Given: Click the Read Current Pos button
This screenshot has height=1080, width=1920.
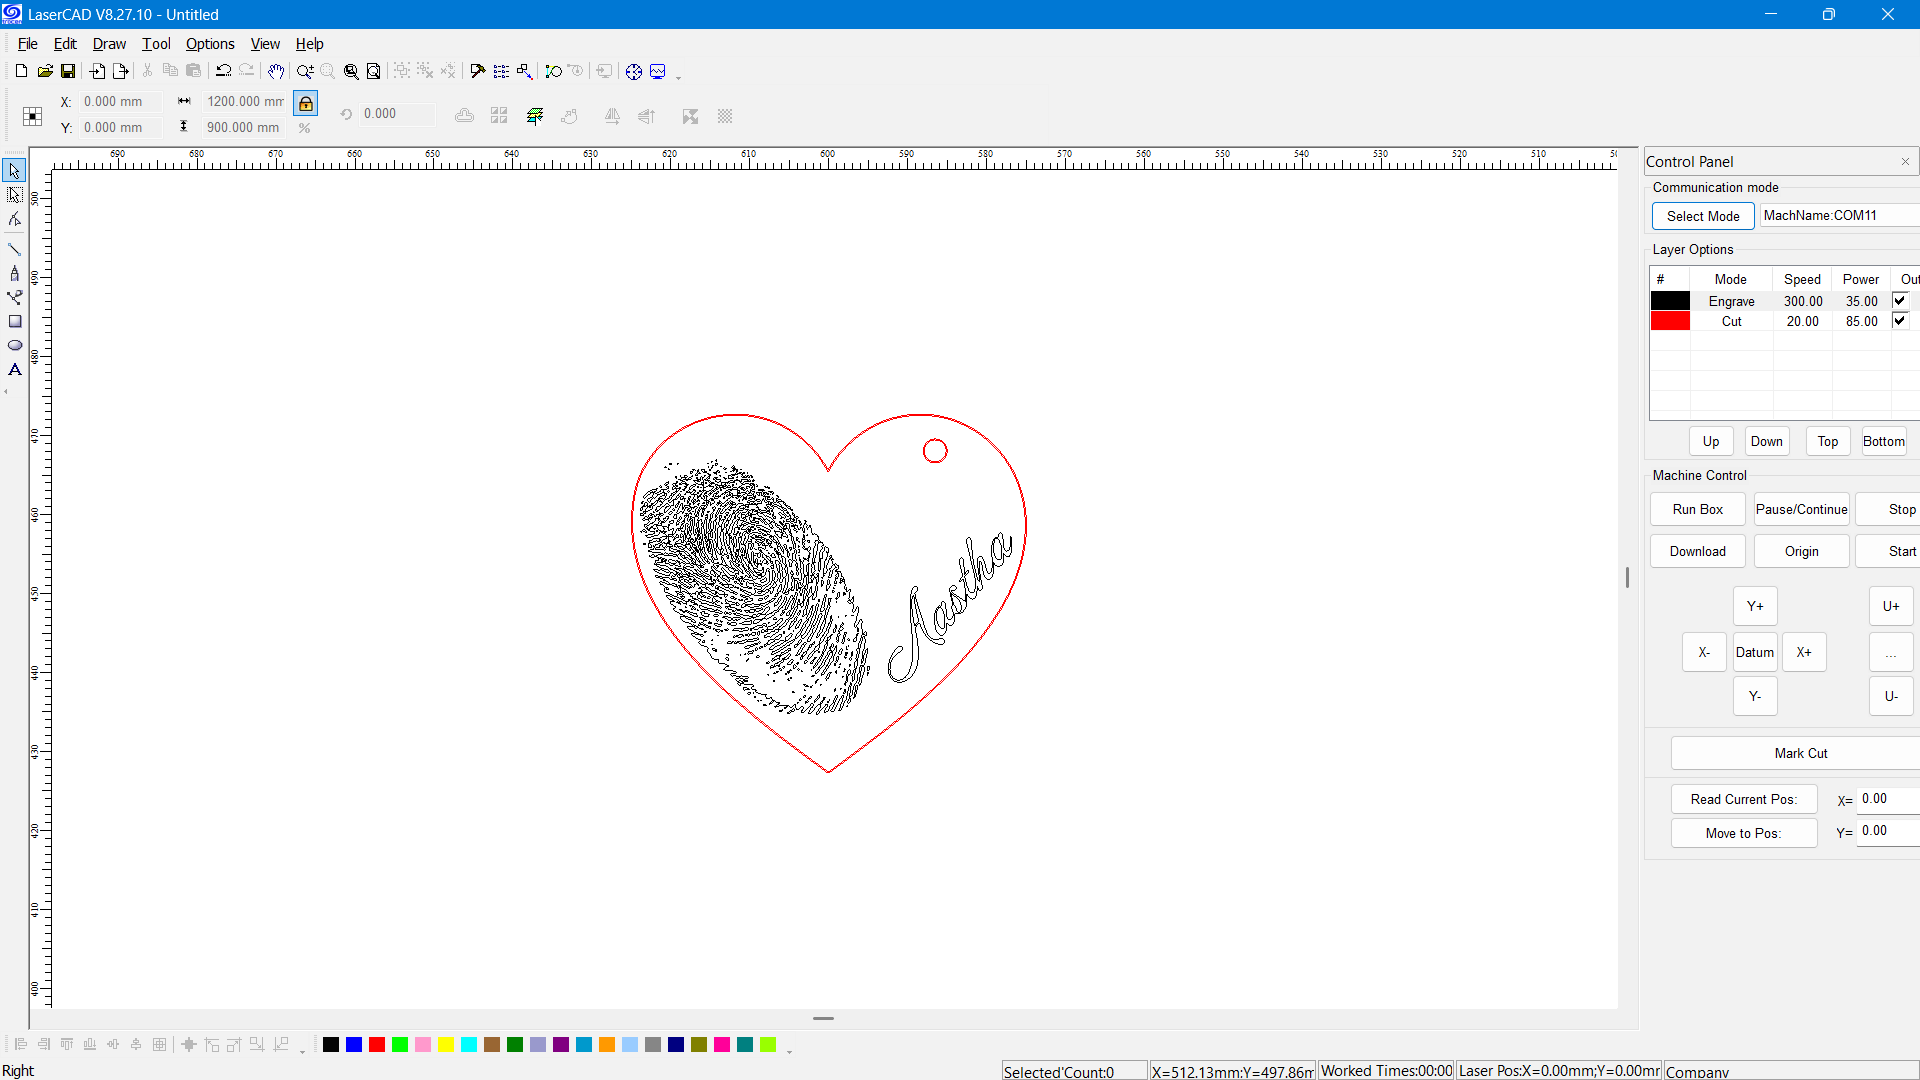Looking at the screenshot, I should (x=1744, y=799).
